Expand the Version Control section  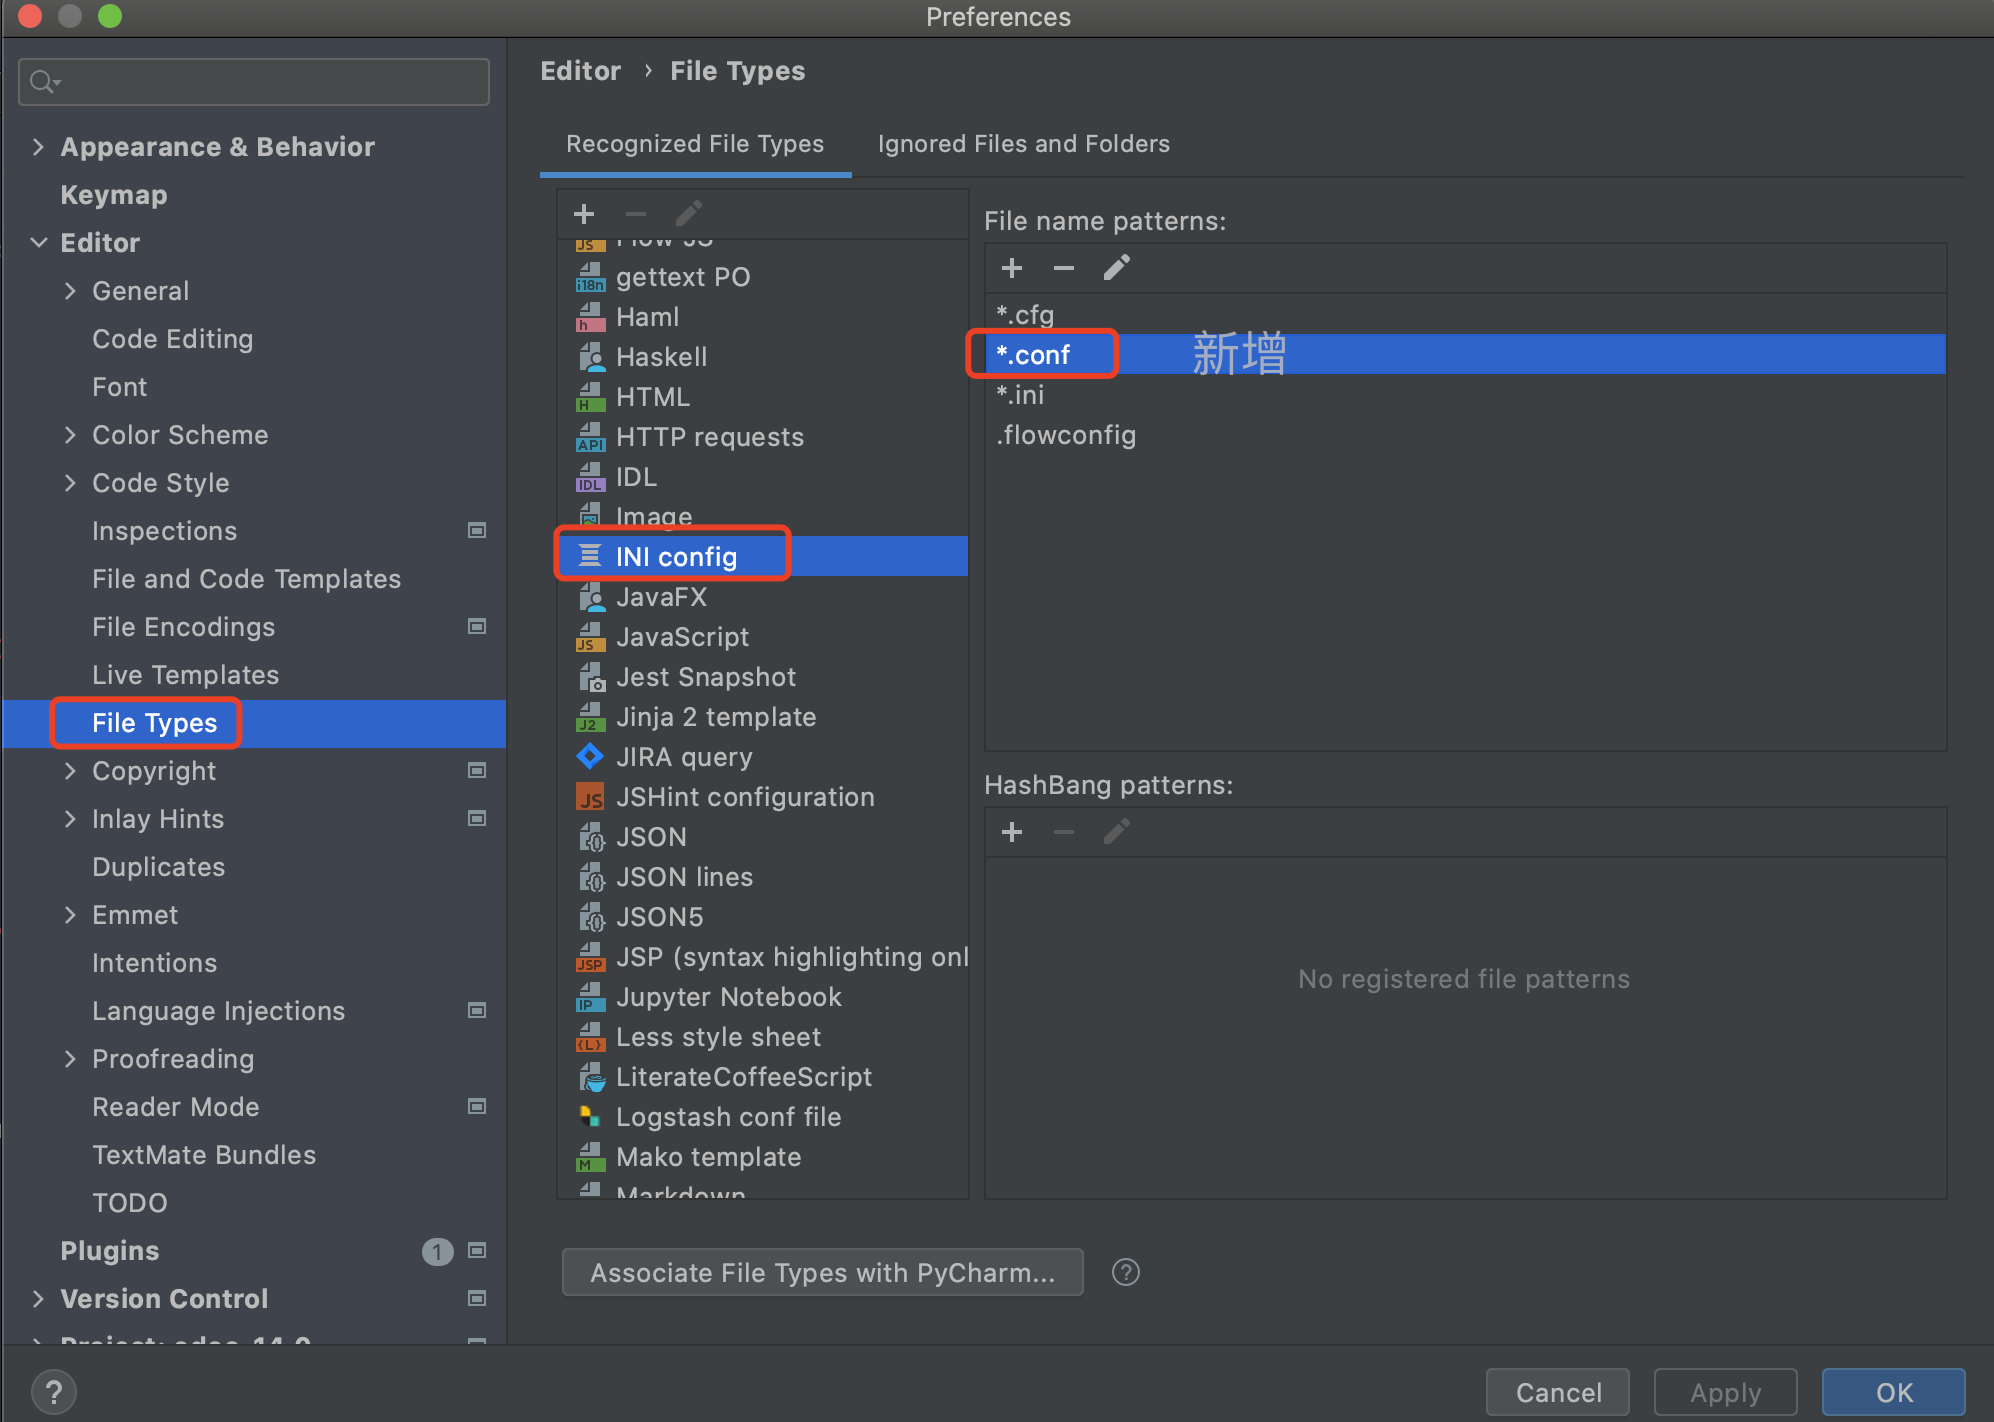(x=38, y=1298)
